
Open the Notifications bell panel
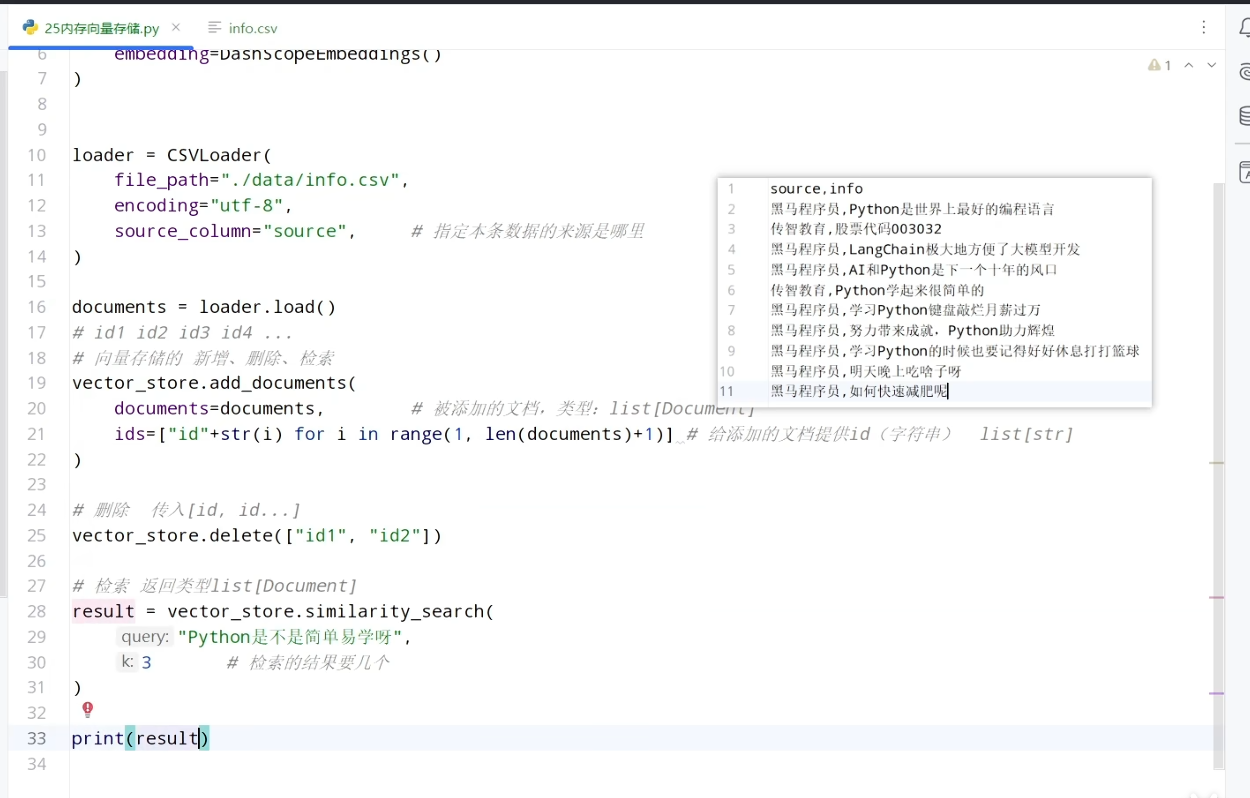[1244, 28]
